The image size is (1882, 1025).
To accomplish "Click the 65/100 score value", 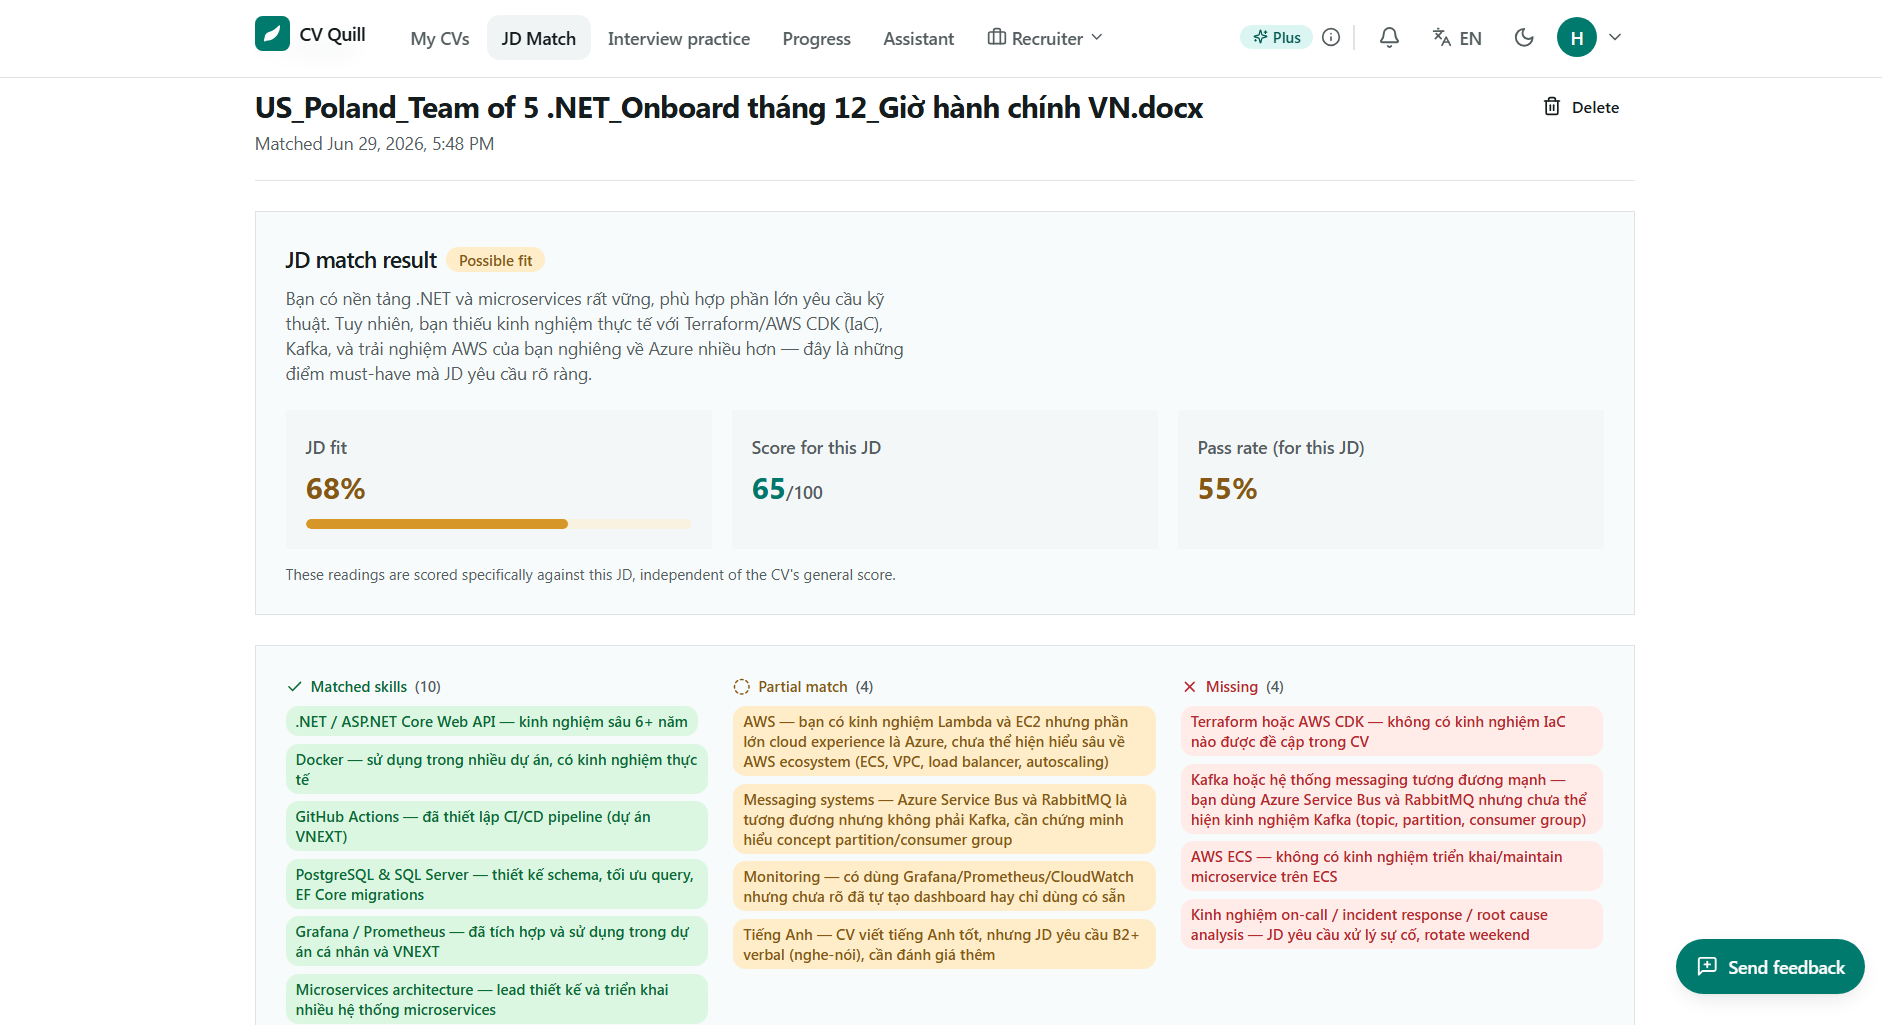I will 787,489.
